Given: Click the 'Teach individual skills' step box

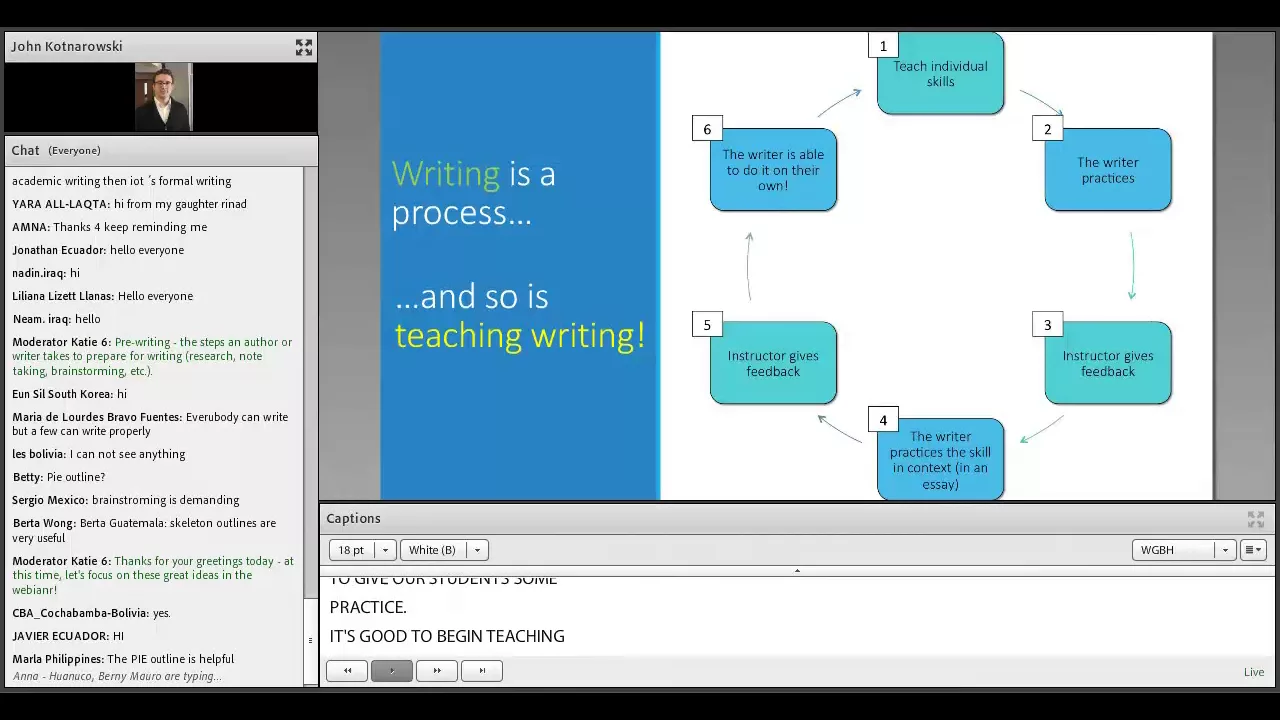Looking at the screenshot, I should coord(940,74).
